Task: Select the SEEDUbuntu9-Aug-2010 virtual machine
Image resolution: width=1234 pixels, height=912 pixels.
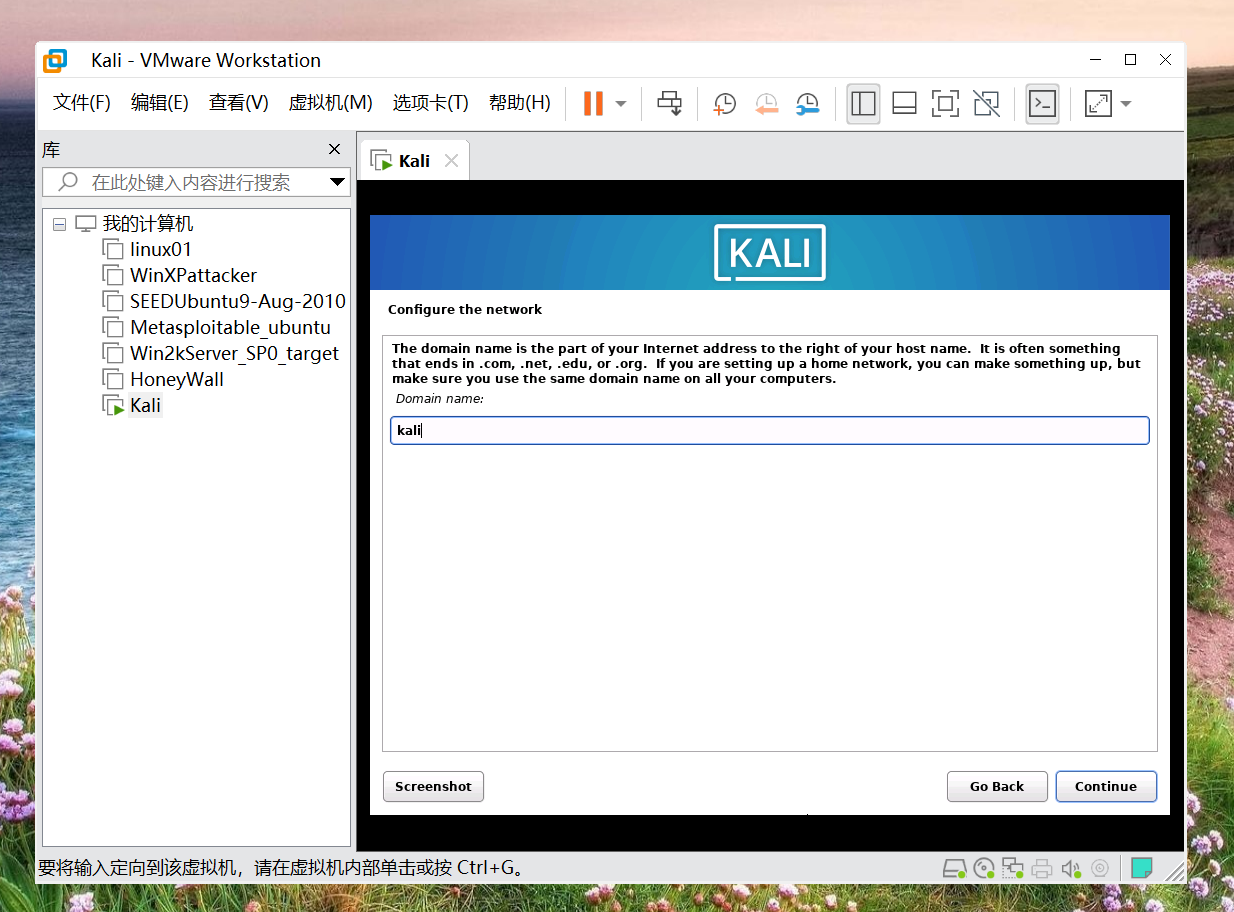Action: point(237,301)
